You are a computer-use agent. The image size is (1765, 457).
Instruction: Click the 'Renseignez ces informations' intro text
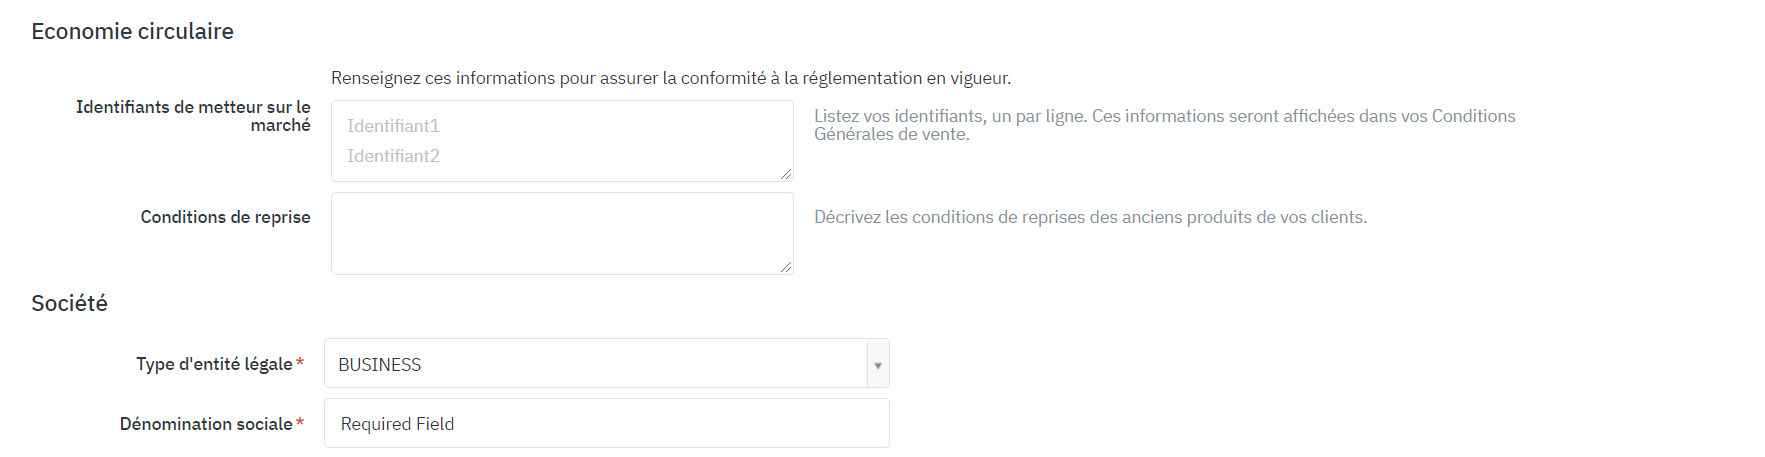670,78
